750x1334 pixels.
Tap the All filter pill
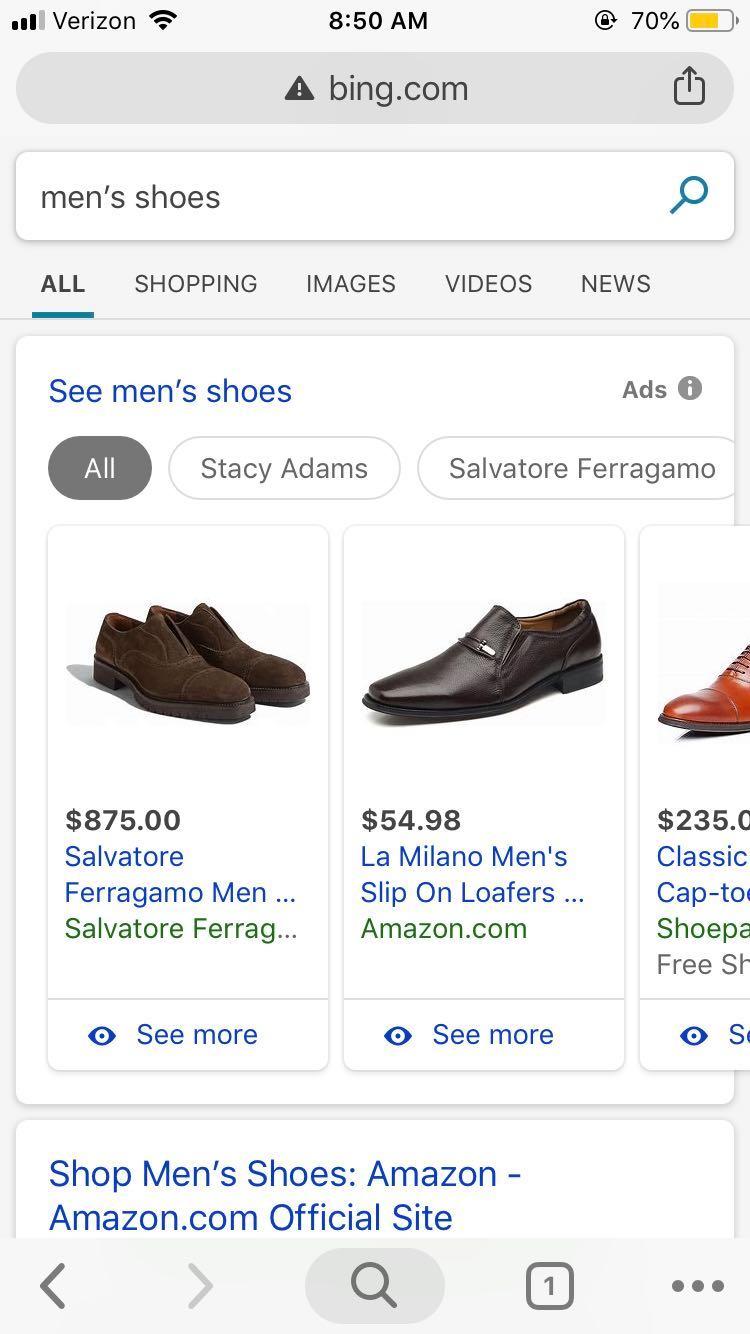pos(99,468)
